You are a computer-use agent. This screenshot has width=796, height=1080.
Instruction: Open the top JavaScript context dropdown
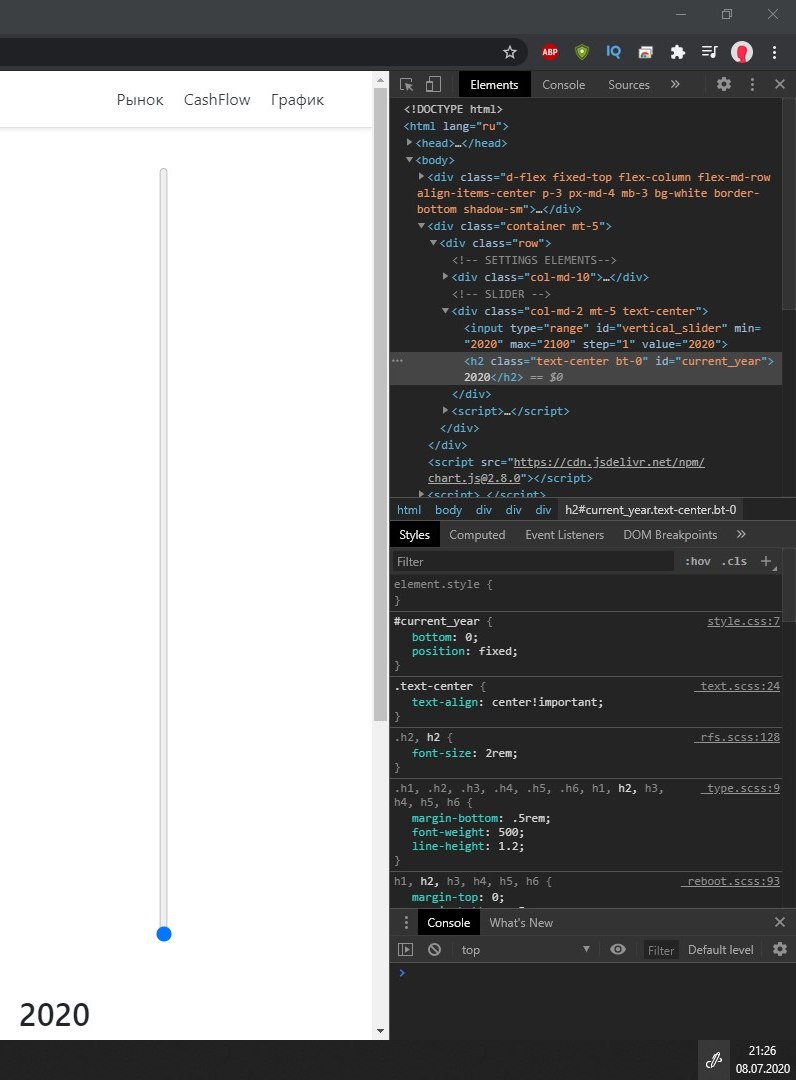pos(525,949)
